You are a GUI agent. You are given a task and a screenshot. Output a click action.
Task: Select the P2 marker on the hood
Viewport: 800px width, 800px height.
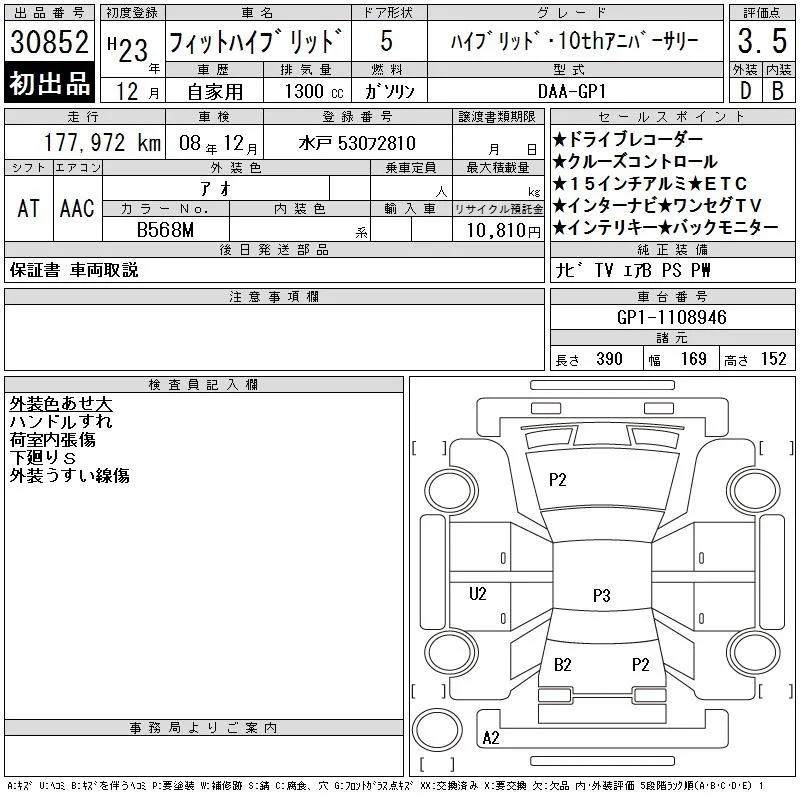pyautogui.click(x=557, y=480)
